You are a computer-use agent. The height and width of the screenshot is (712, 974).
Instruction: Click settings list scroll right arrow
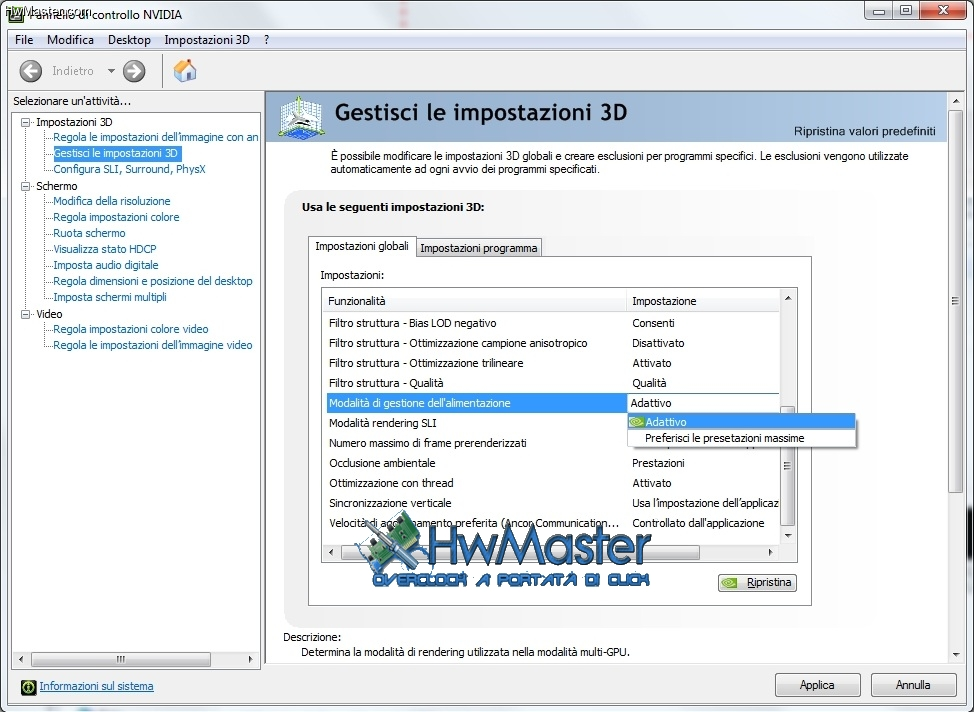[771, 552]
